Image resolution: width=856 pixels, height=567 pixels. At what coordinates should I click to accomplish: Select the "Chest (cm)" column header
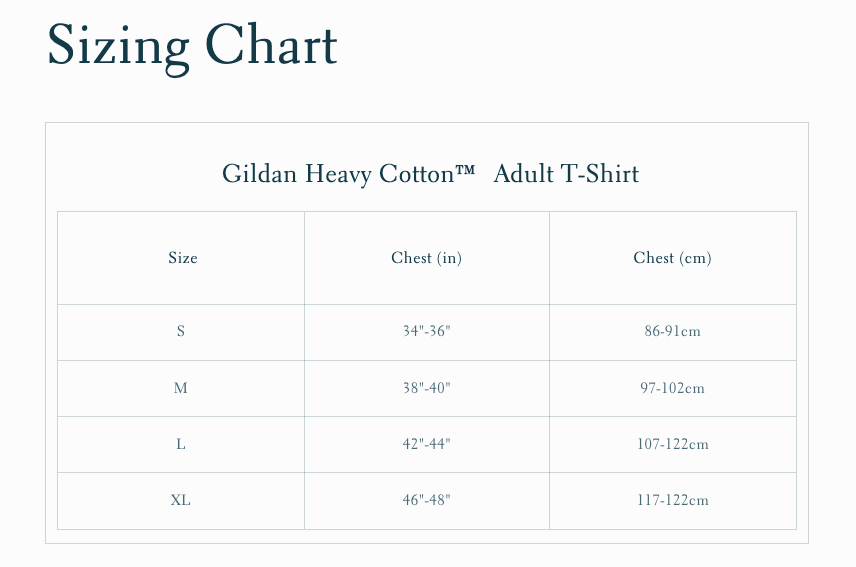[x=672, y=258]
